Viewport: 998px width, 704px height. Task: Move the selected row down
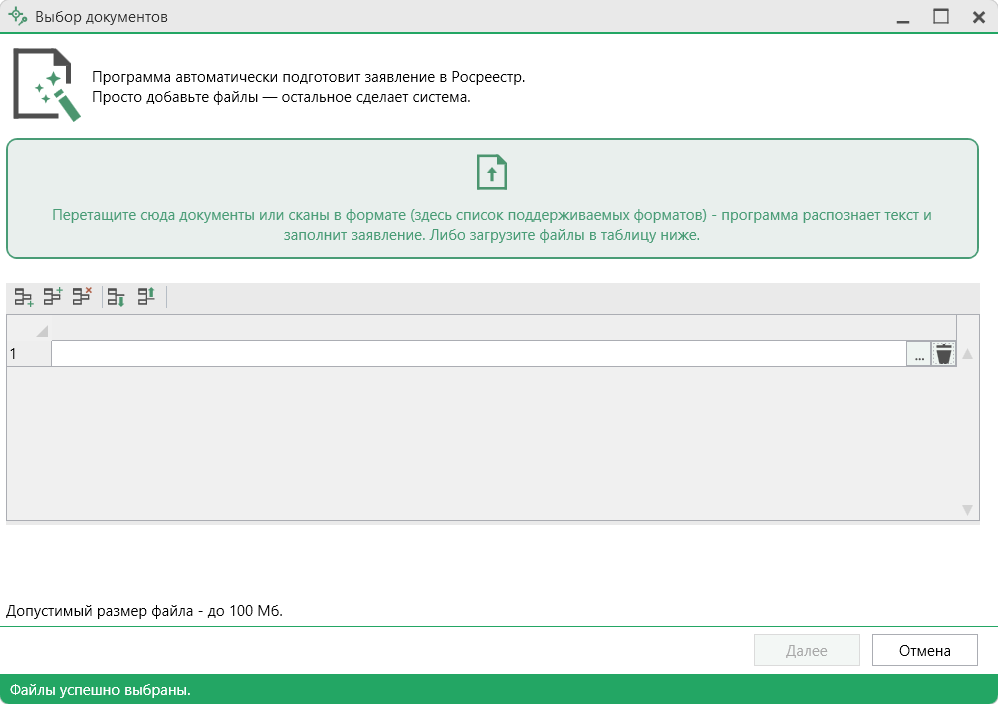[116, 297]
